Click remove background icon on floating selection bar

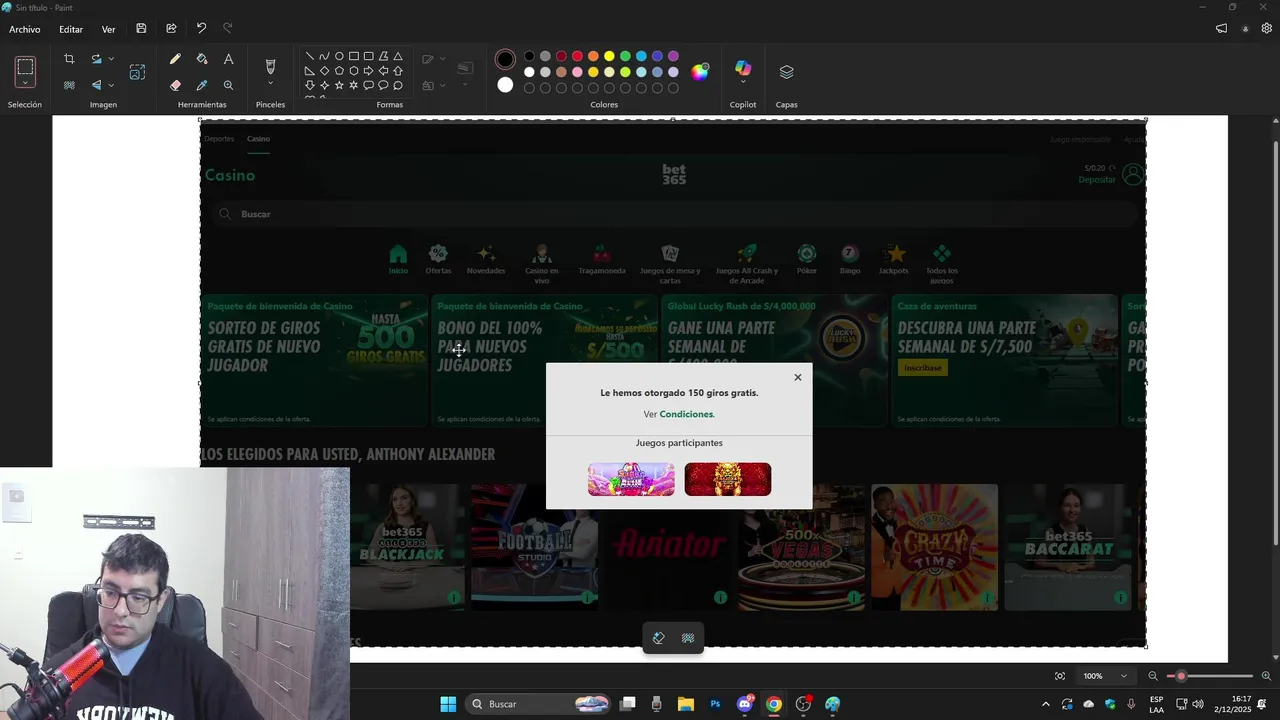pos(688,638)
